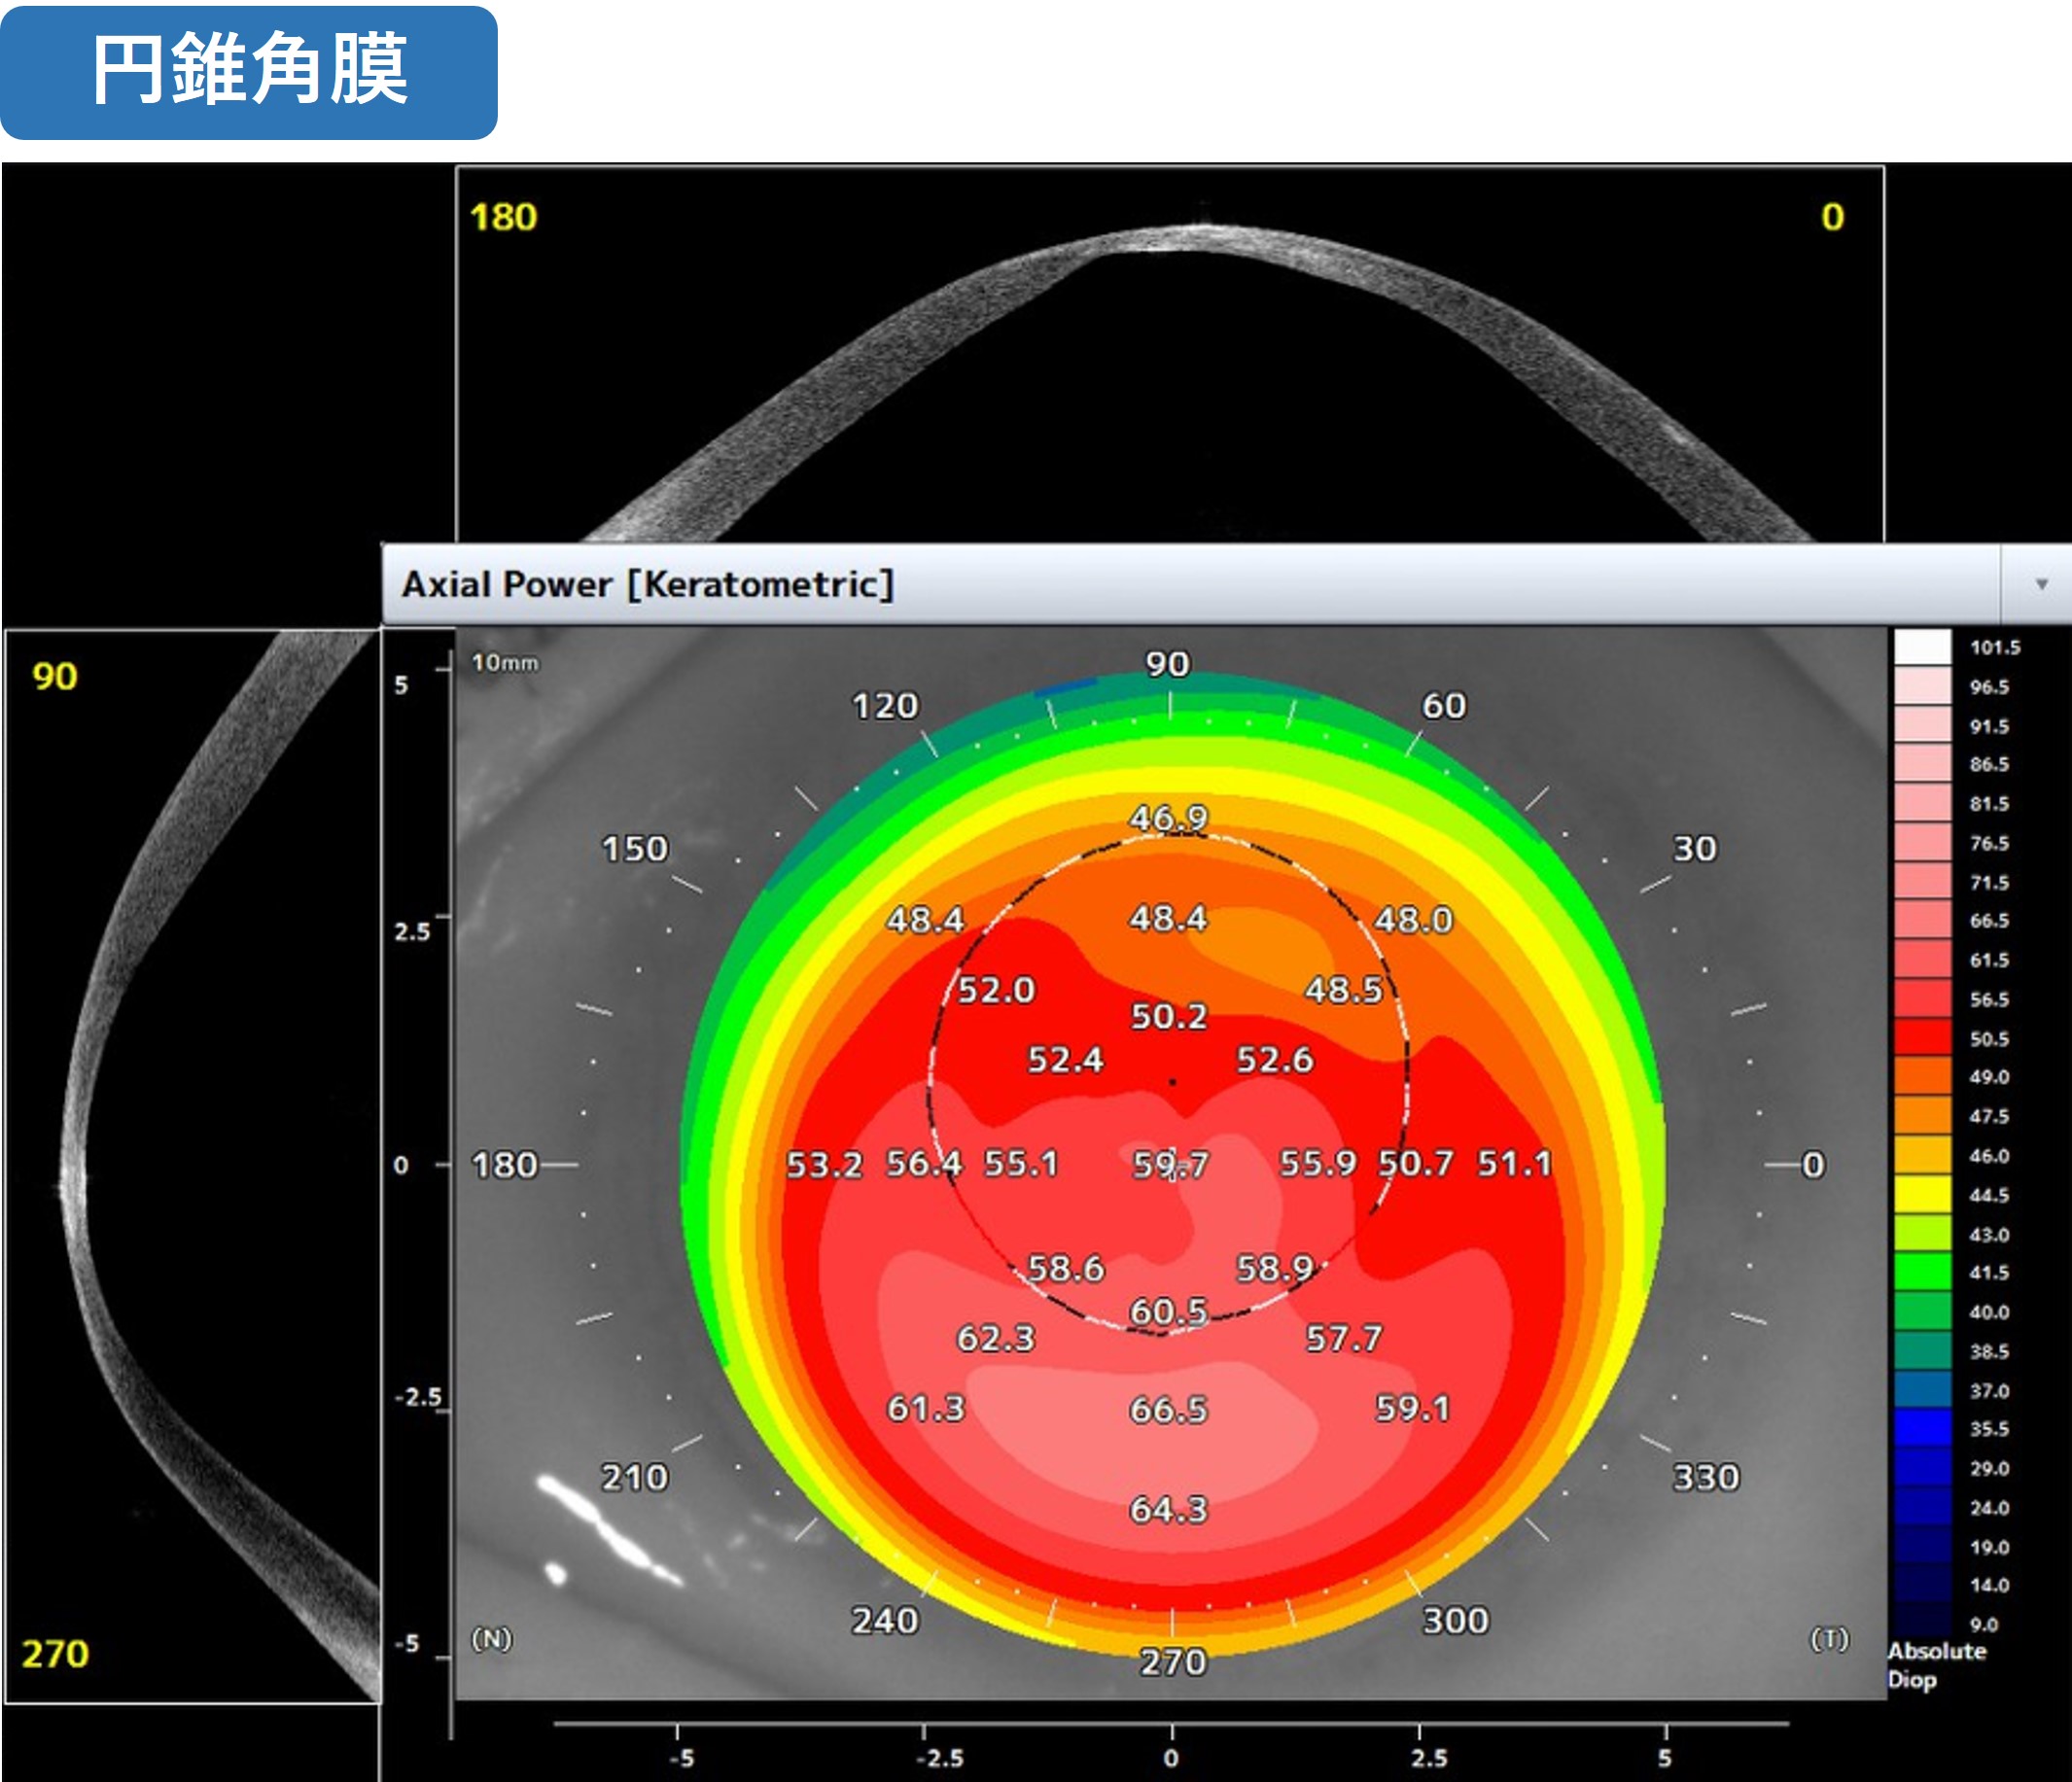Click the 円錐角膜 blue label
The width and height of the screenshot is (2072, 1782).
point(249,72)
